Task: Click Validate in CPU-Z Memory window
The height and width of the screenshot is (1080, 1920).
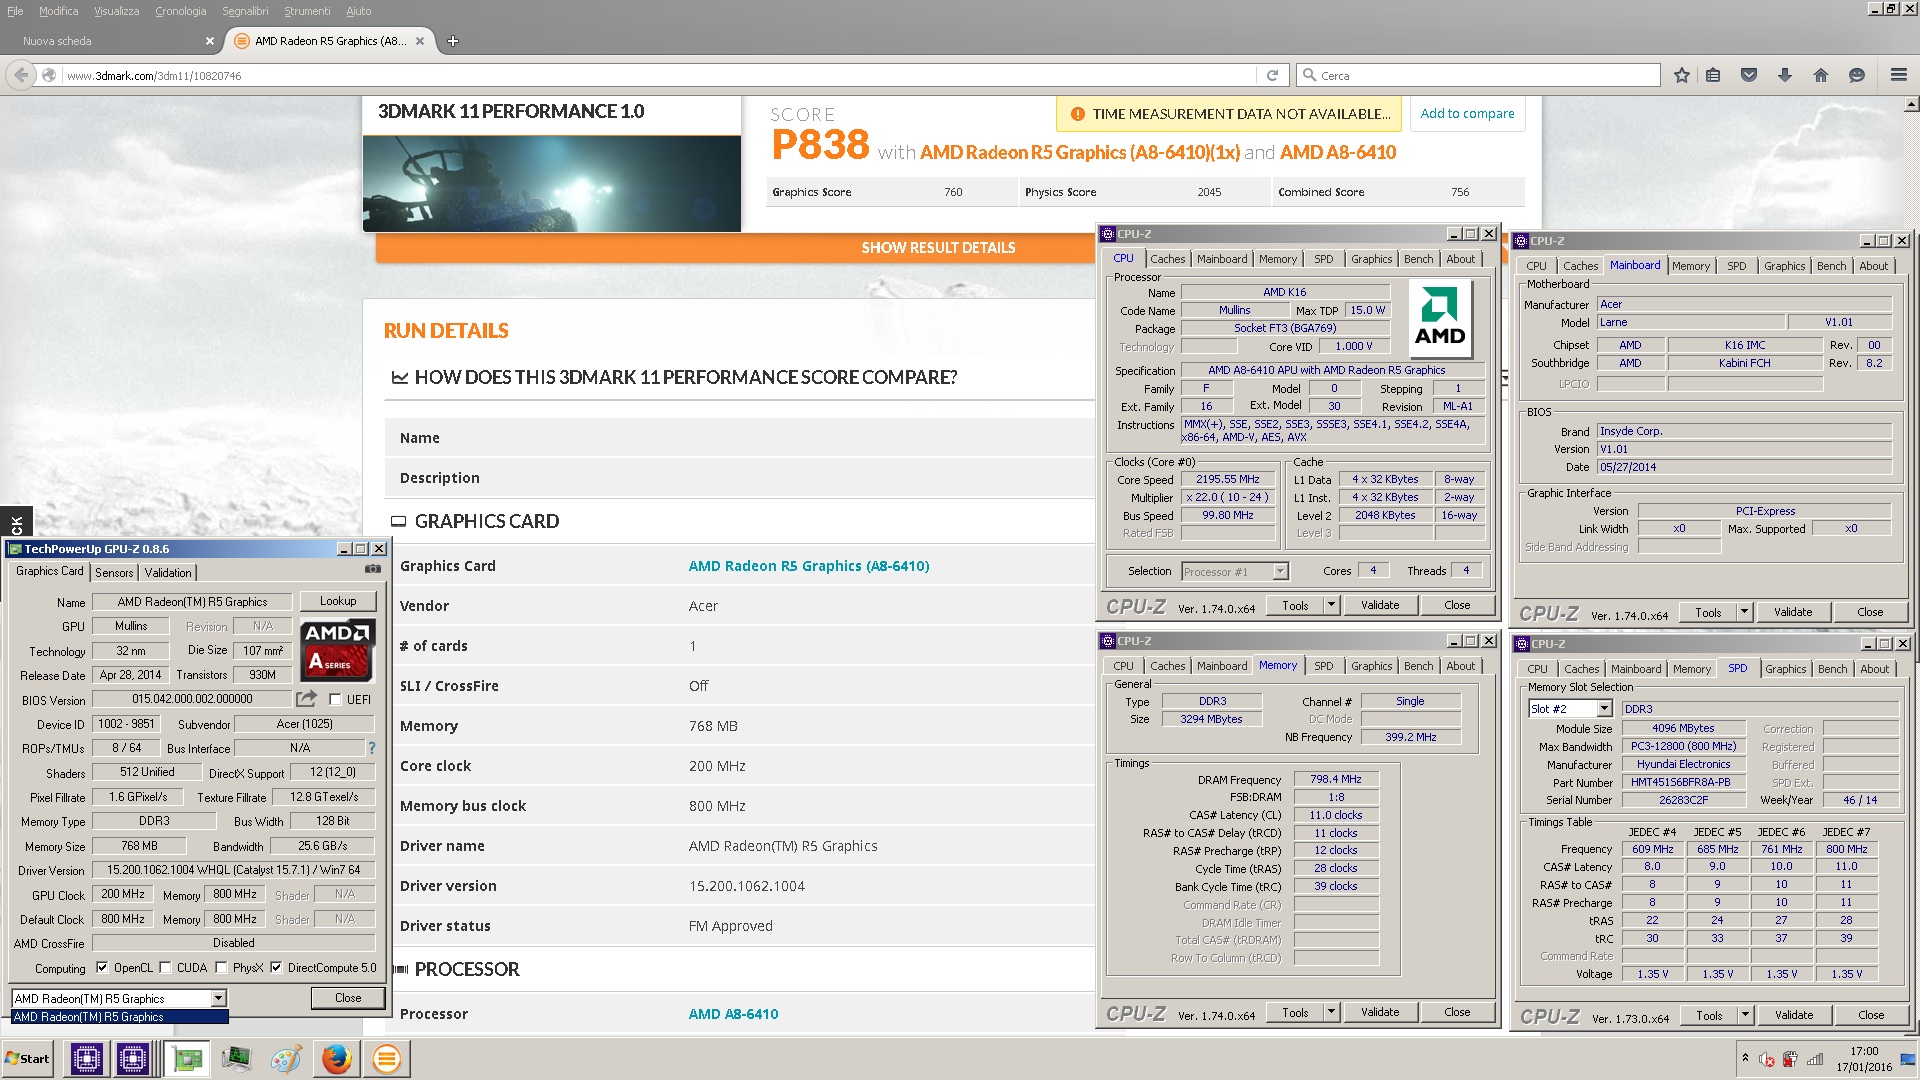Action: click(x=1380, y=1012)
